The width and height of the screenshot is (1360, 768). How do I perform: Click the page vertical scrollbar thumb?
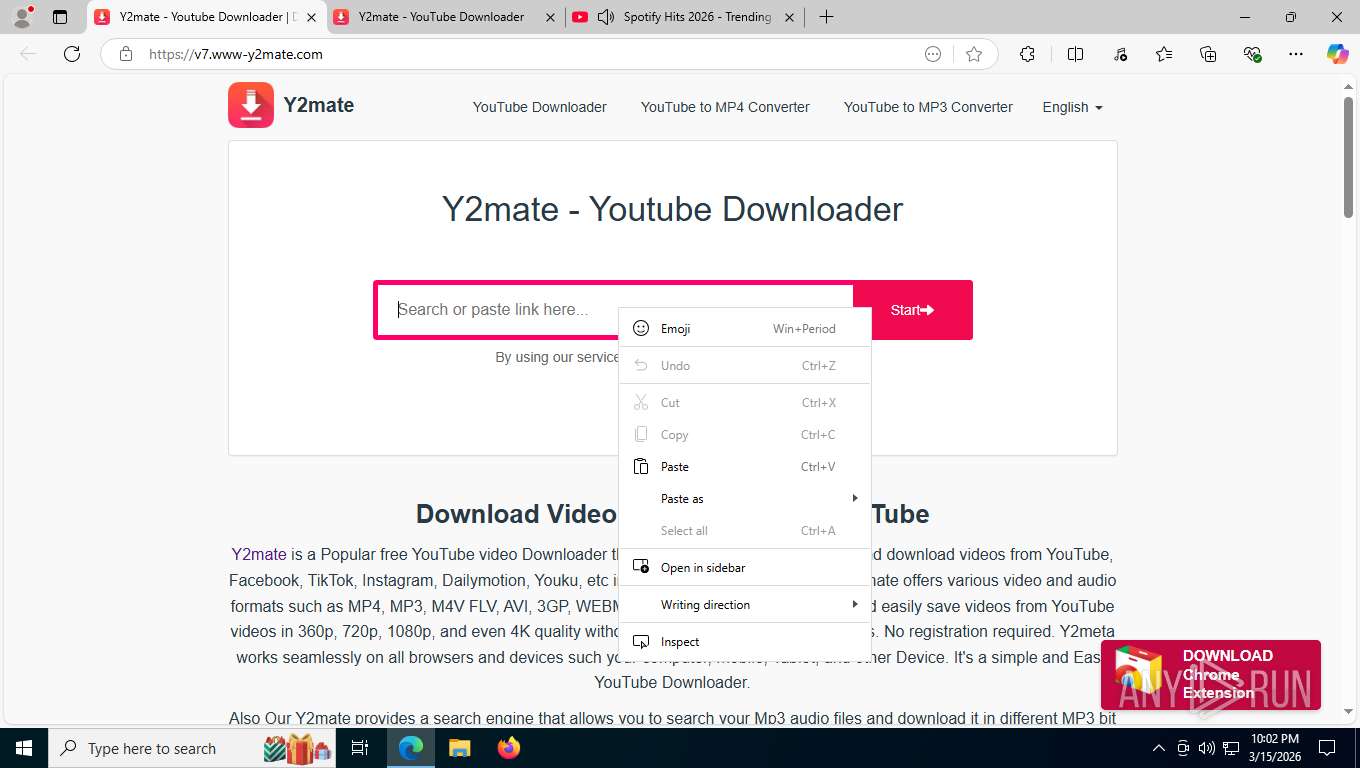1348,156
